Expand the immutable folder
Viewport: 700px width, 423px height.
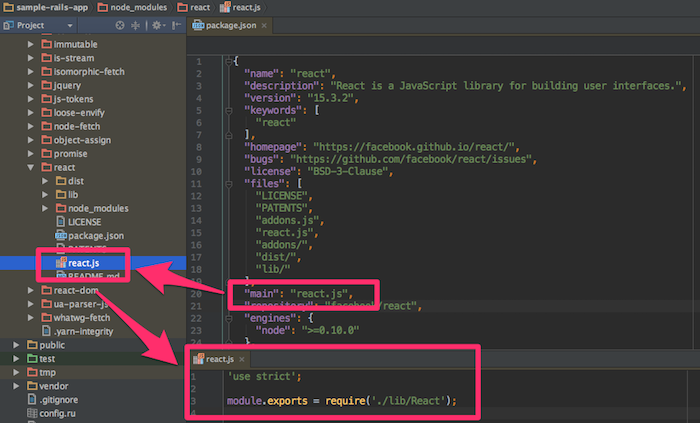30,44
